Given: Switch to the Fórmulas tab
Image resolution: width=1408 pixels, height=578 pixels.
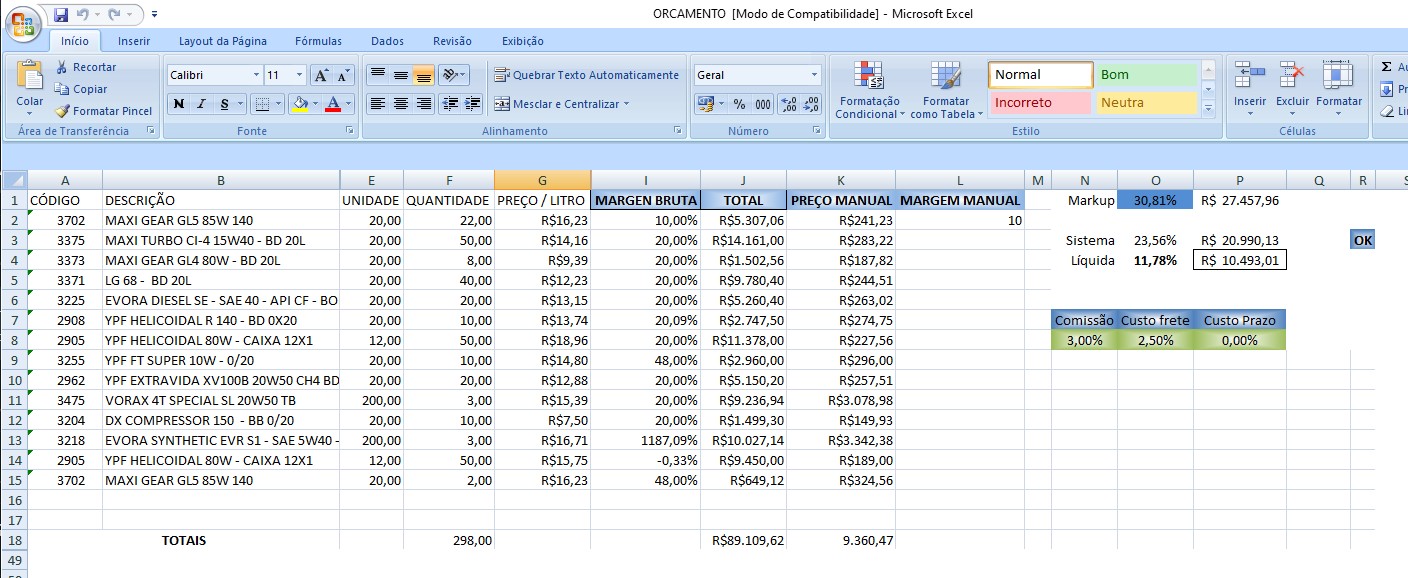Looking at the screenshot, I should pyautogui.click(x=318, y=41).
